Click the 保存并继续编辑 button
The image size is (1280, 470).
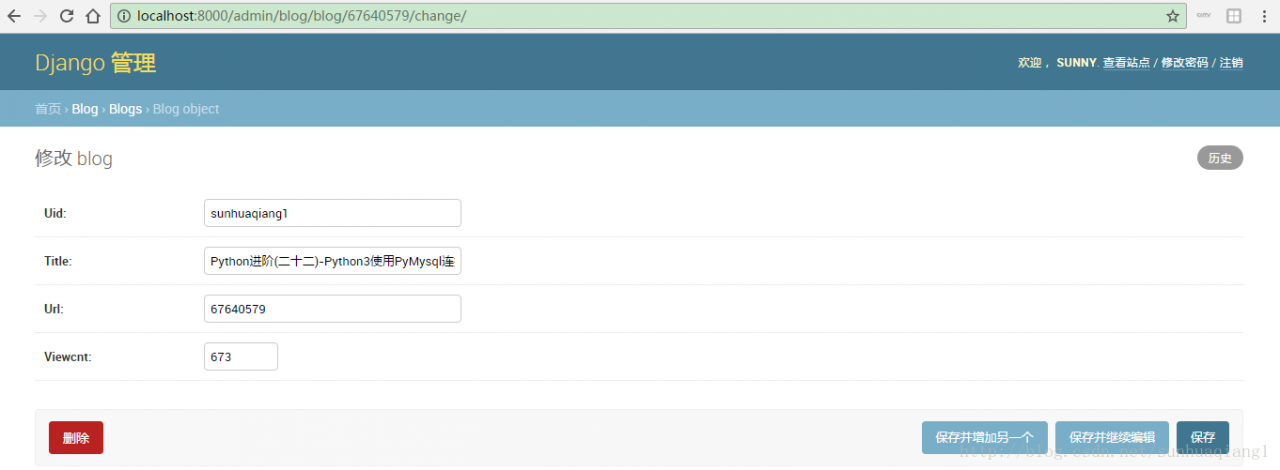click(1112, 438)
